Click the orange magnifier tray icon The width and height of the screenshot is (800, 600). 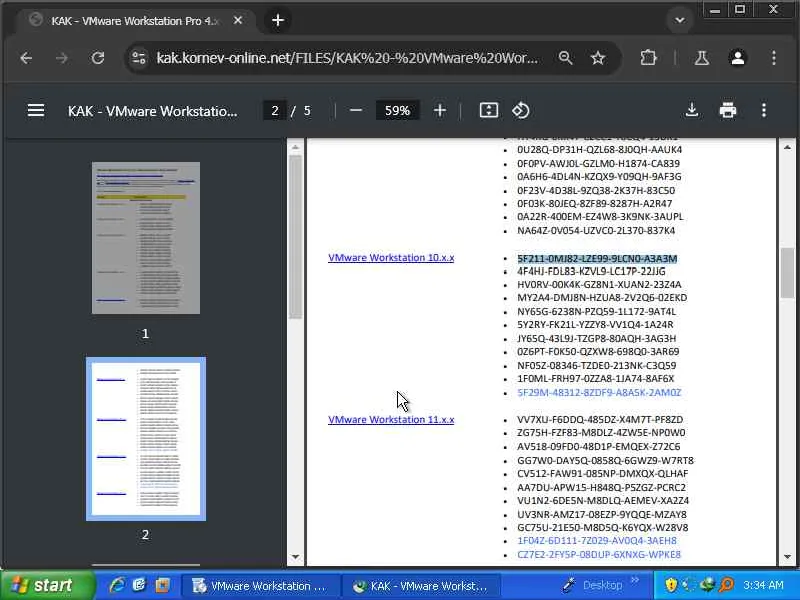tap(726, 585)
